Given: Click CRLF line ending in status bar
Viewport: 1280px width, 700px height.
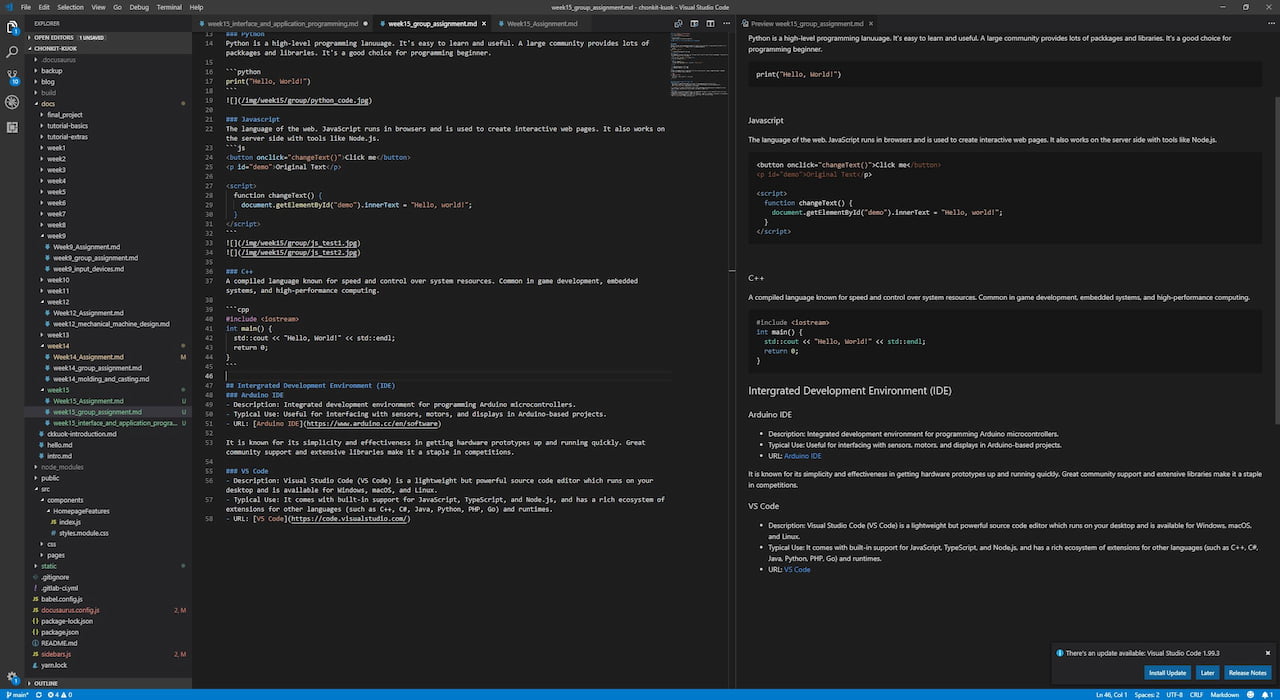Looking at the screenshot, I should (x=1198, y=694).
